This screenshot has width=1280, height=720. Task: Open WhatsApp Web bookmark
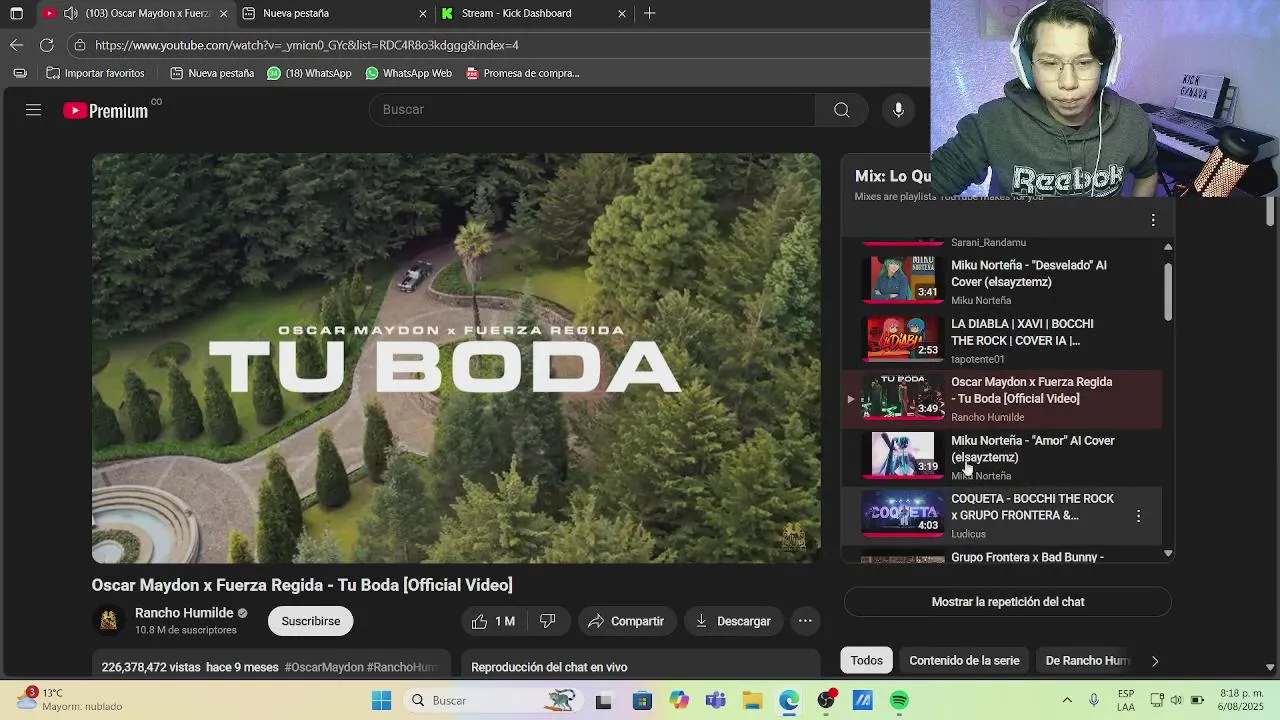pyautogui.click(x=408, y=73)
